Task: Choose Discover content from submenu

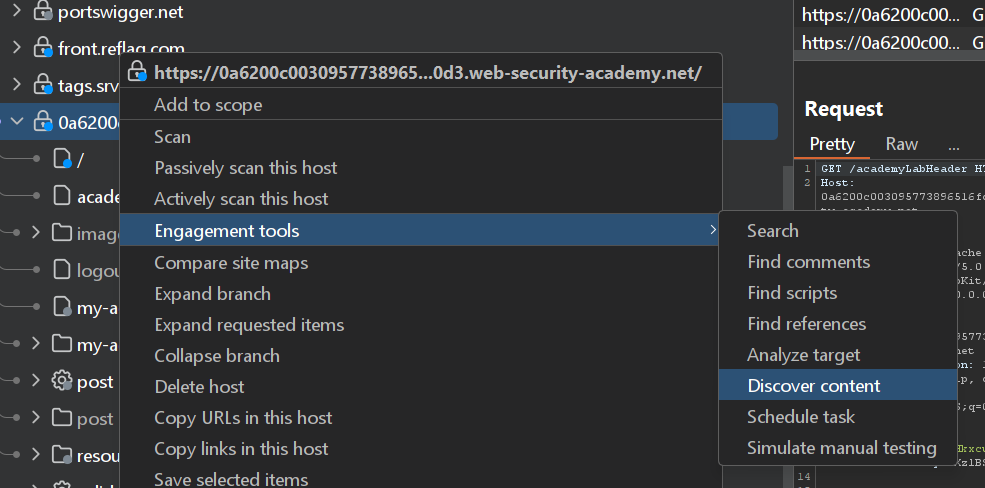Action: click(x=813, y=386)
